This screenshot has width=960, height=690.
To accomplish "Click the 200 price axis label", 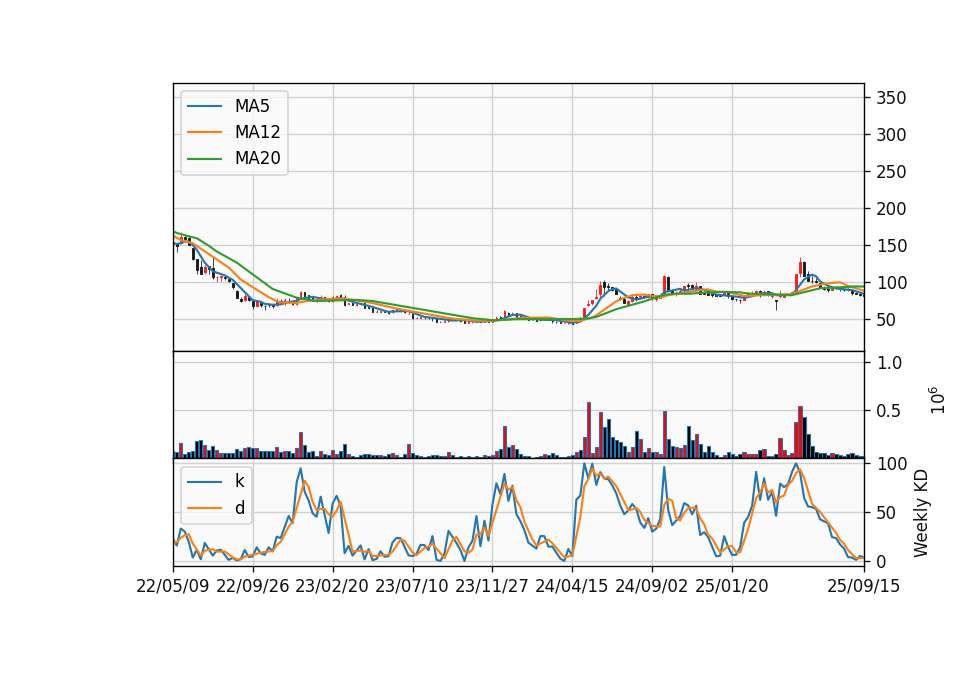I will coord(891,209).
